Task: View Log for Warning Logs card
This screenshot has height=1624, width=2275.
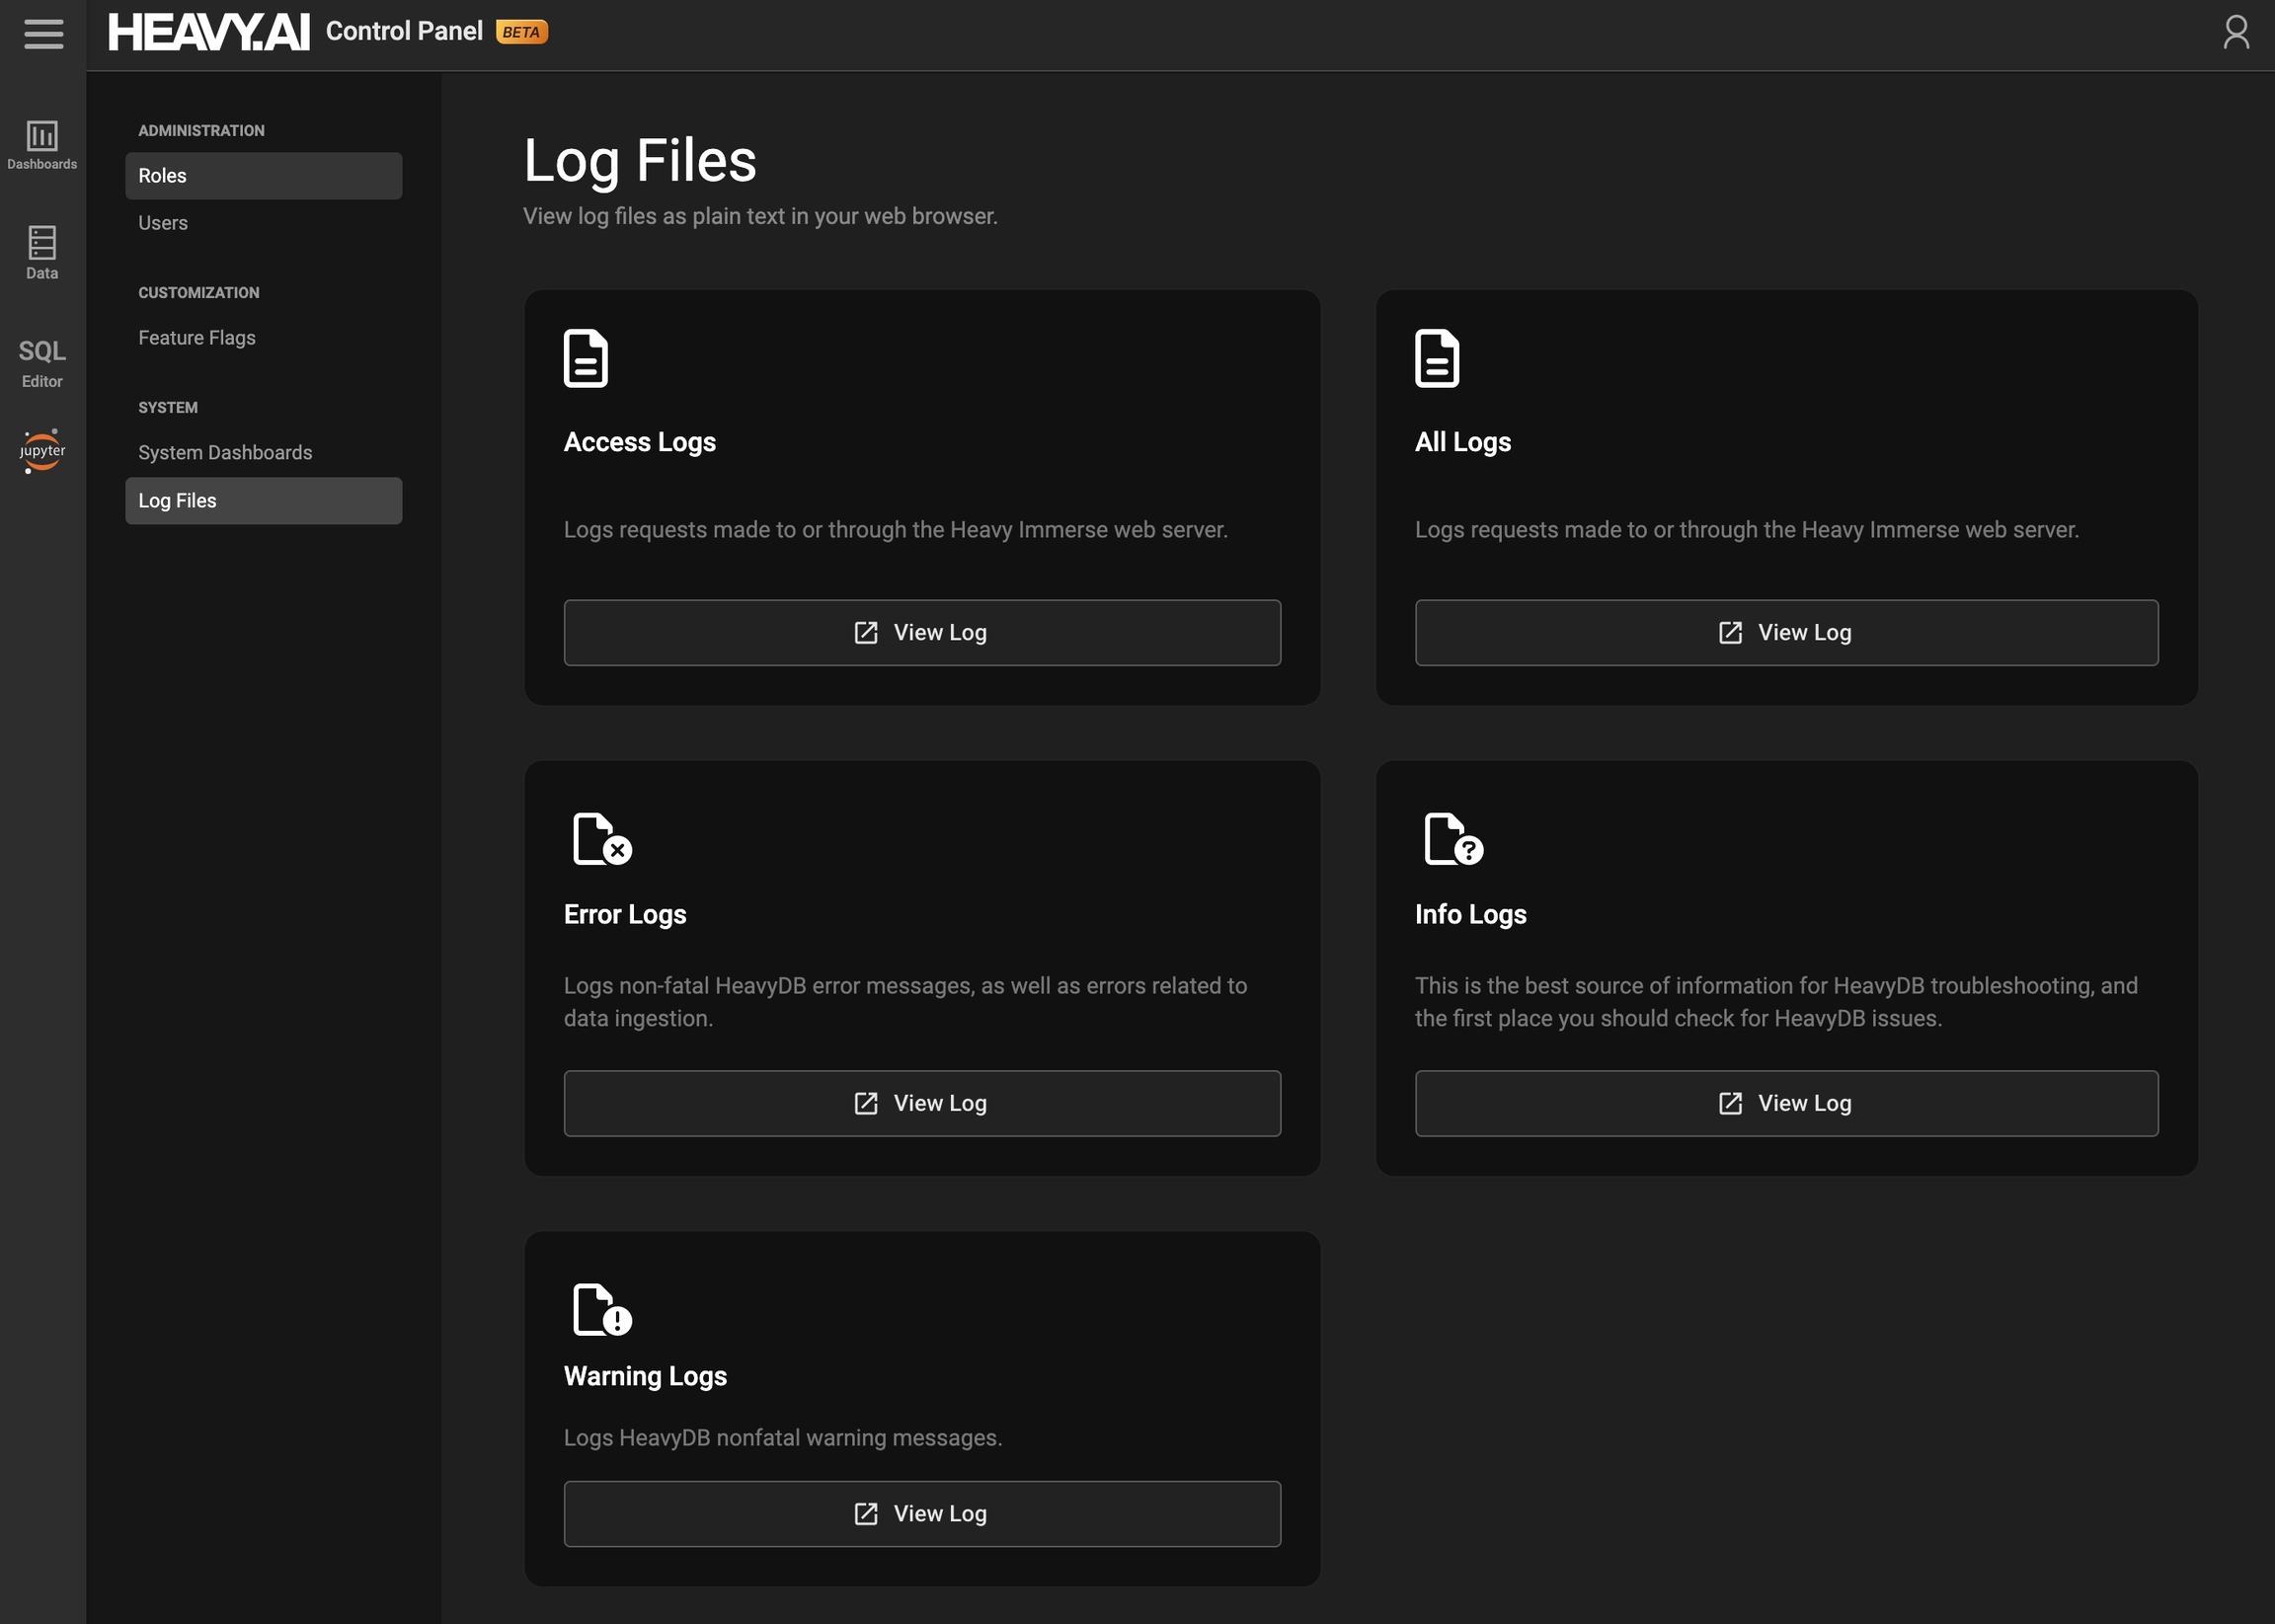Action: pyautogui.click(x=921, y=1514)
